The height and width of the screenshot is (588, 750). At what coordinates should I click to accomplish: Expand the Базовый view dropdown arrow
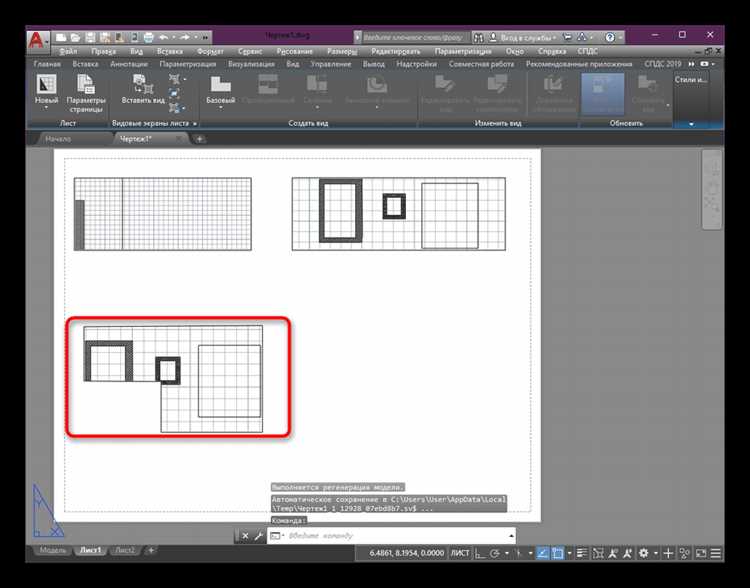(221, 108)
